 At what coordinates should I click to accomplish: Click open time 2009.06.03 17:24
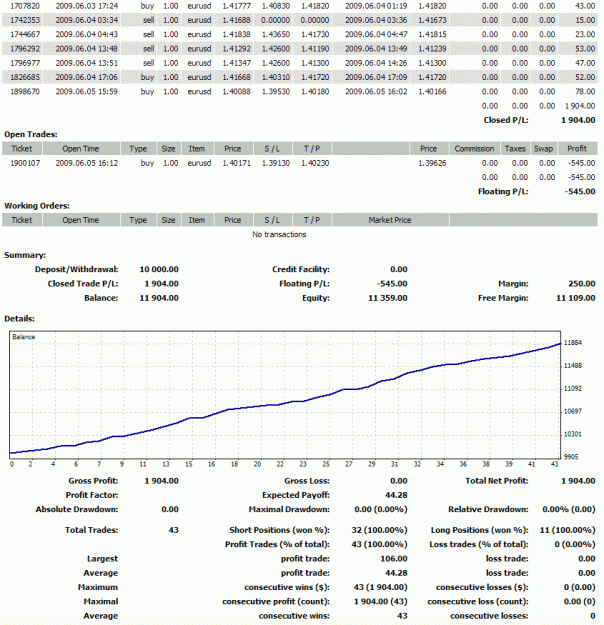pos(87,6)
